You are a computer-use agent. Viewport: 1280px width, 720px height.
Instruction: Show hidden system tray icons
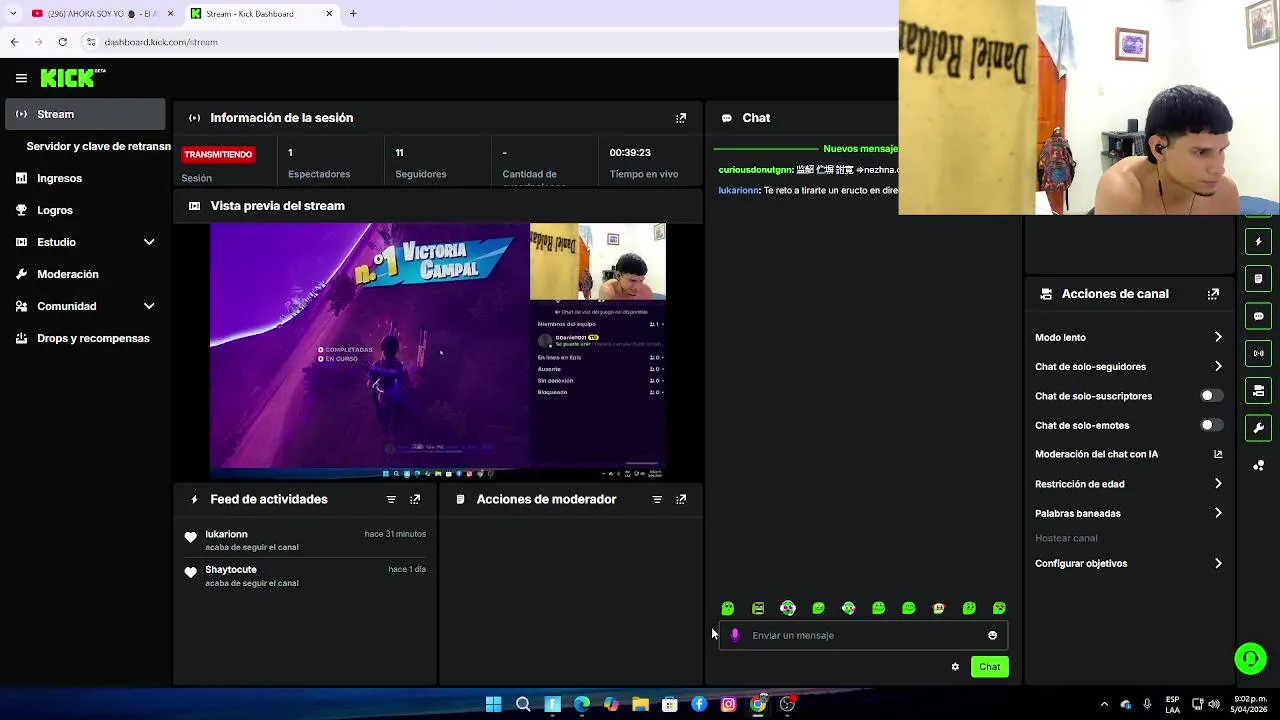coord(1104,704)
